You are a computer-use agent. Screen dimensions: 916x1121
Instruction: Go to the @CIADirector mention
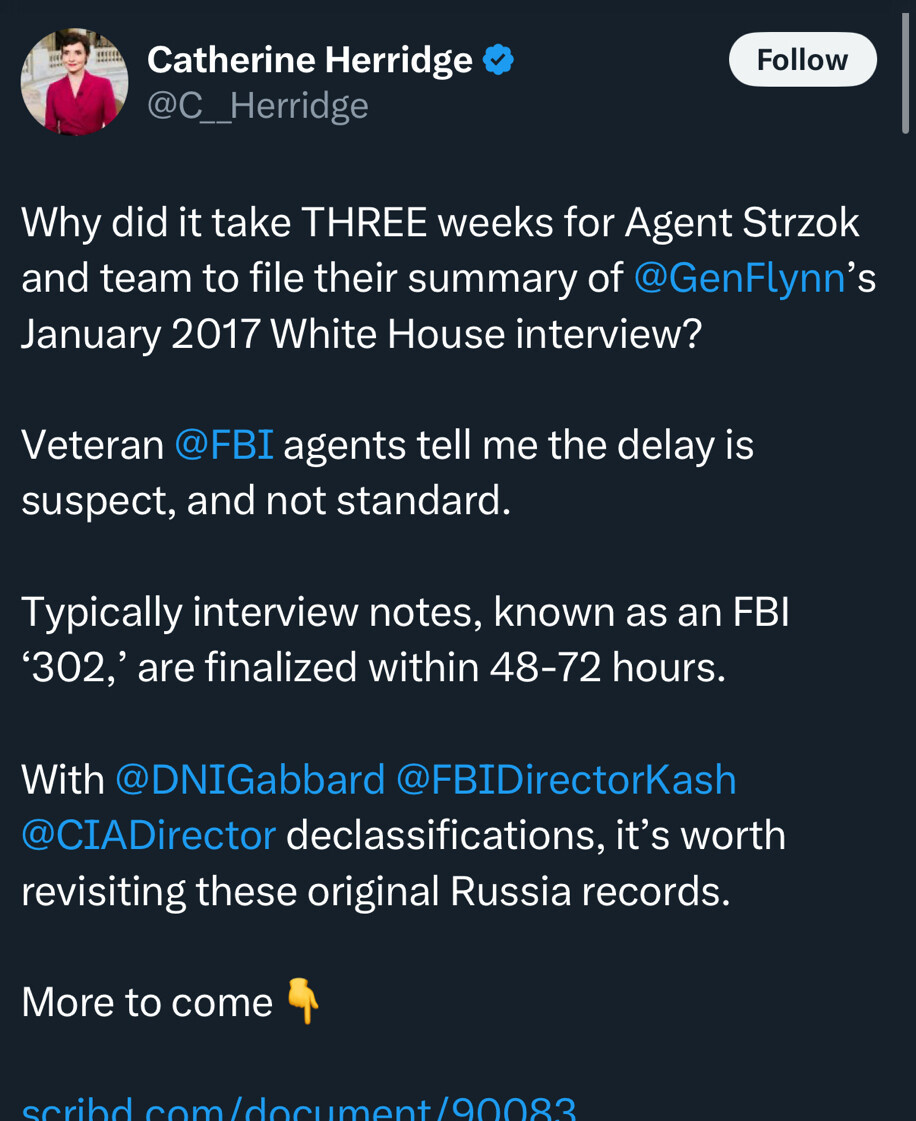point(148,835)
